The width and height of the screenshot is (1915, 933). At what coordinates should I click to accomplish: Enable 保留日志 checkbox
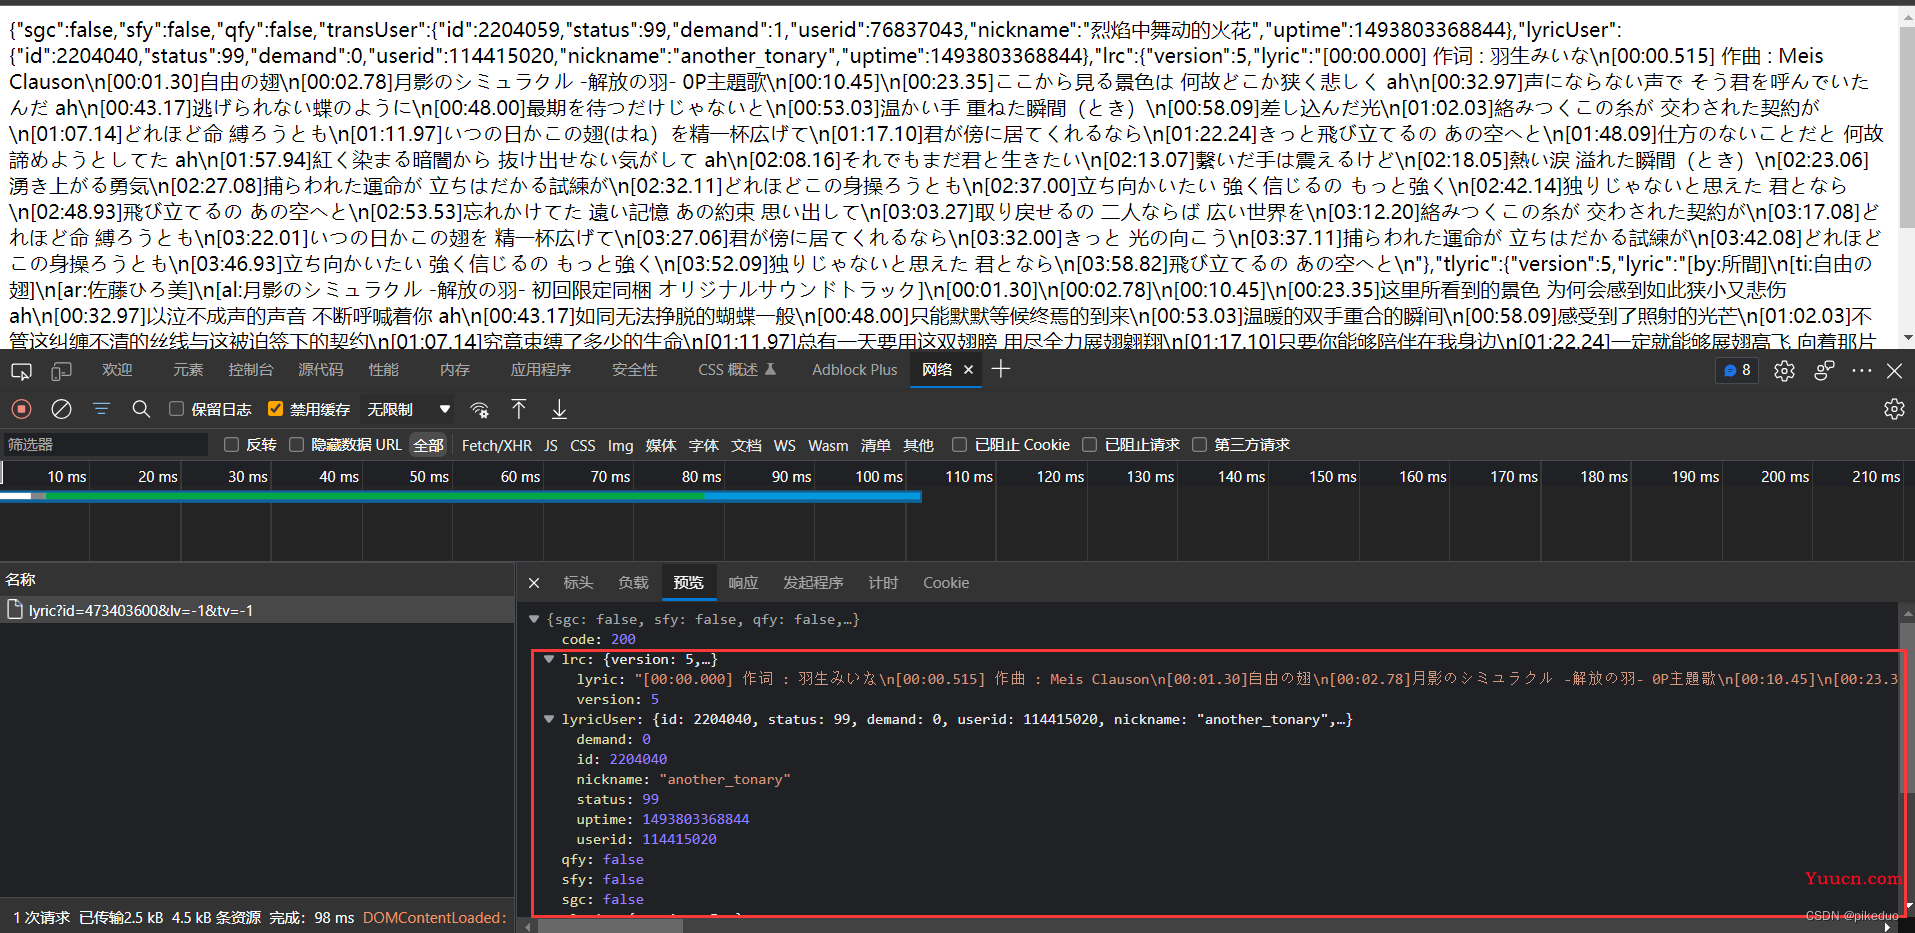176,409
